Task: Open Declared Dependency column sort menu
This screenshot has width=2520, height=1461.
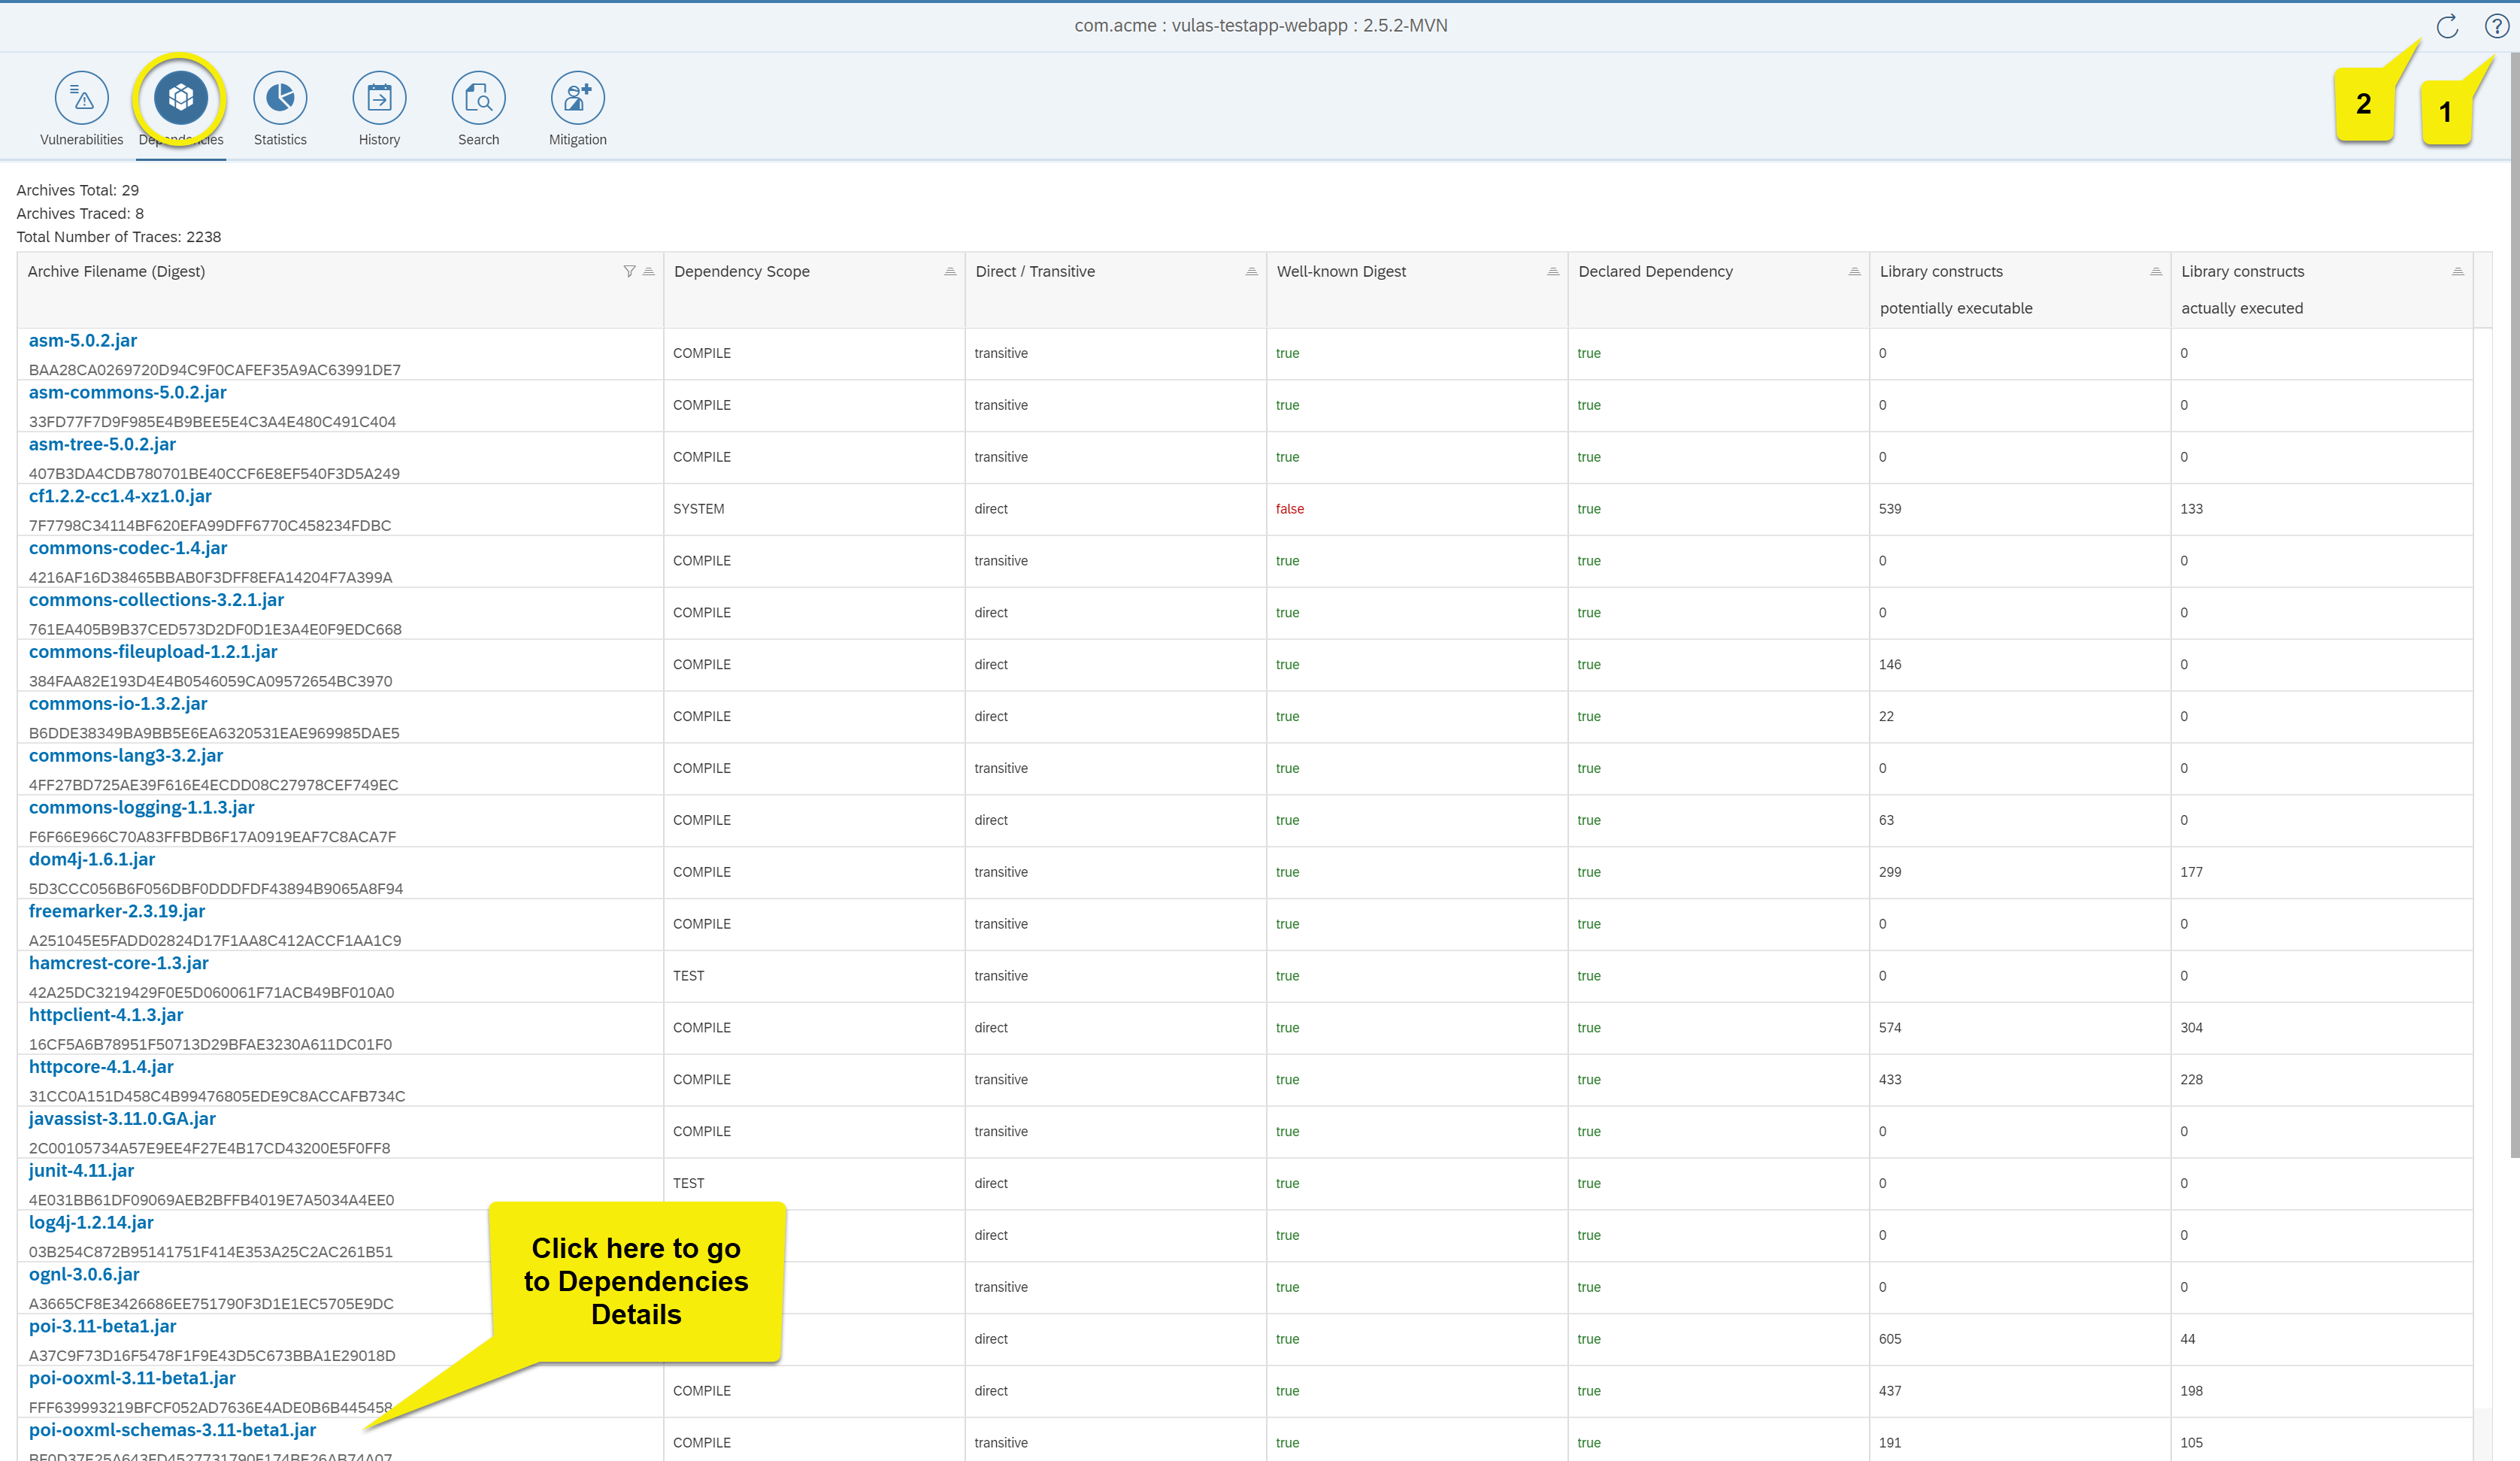Action: click(x=1854, y=271)
